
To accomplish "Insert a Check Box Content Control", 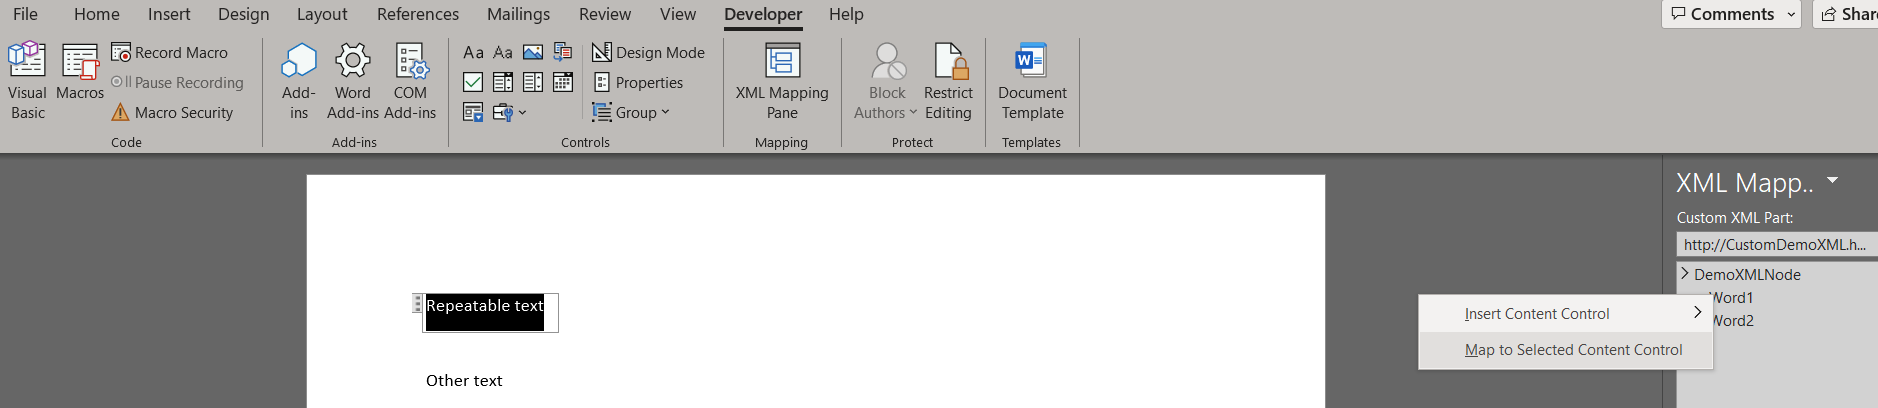I will pyautogui.click(x=473, y=82).
